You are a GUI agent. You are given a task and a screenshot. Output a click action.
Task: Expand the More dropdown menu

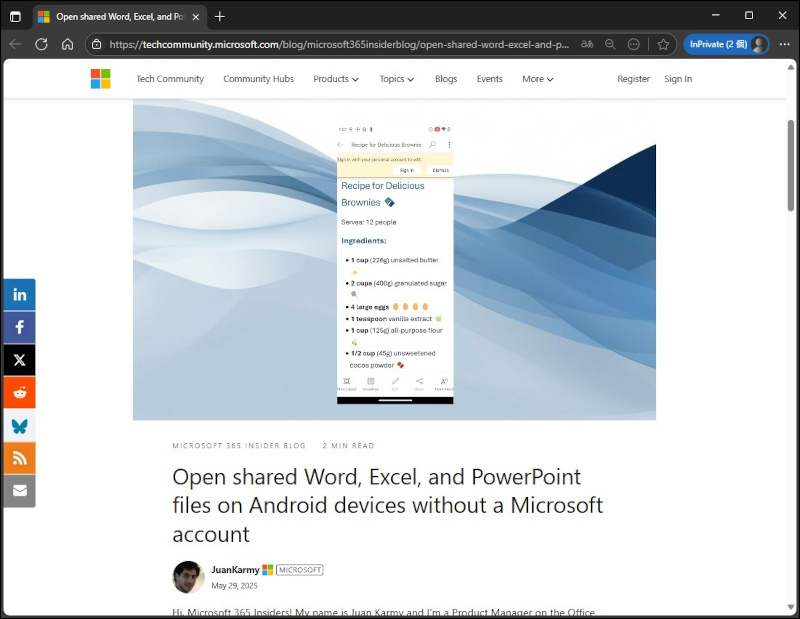538,79
